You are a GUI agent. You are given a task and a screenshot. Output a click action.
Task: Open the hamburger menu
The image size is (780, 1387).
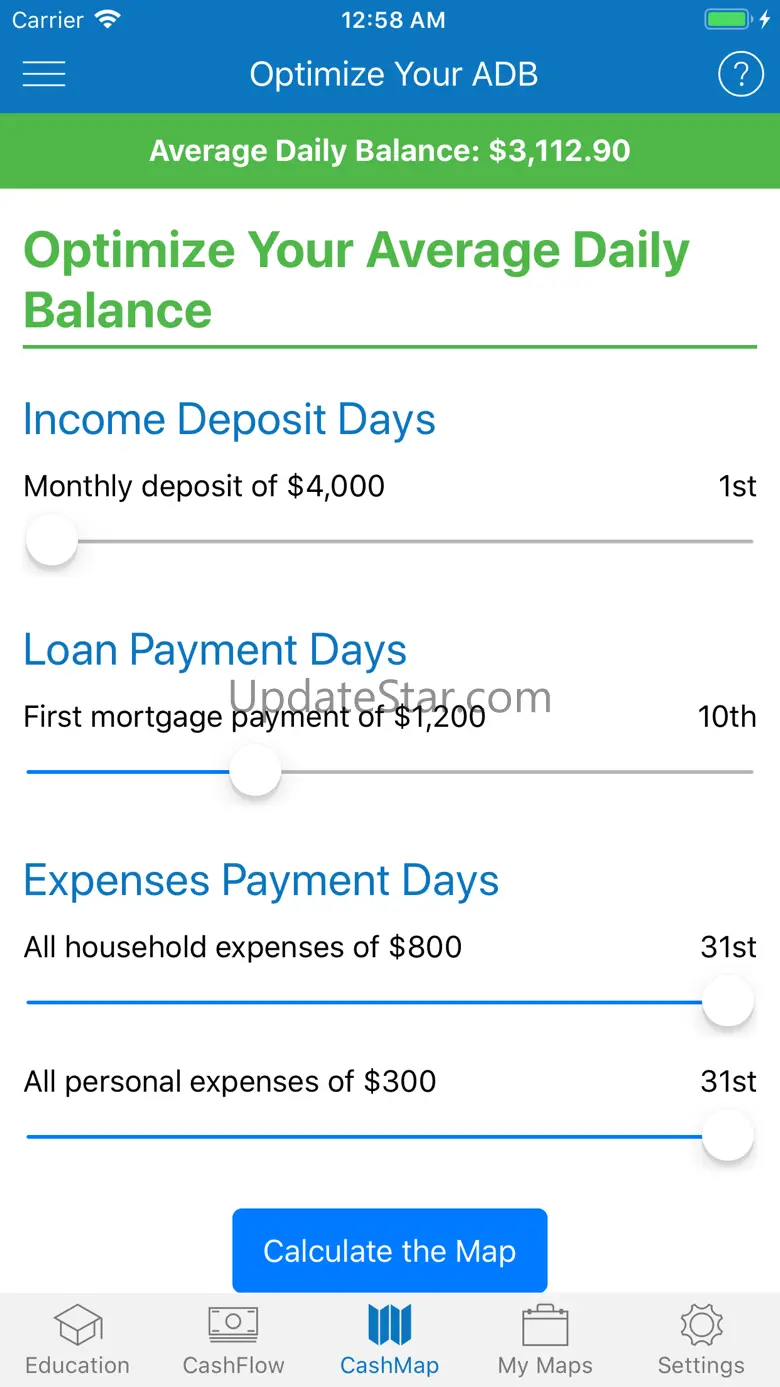[44, 74]
